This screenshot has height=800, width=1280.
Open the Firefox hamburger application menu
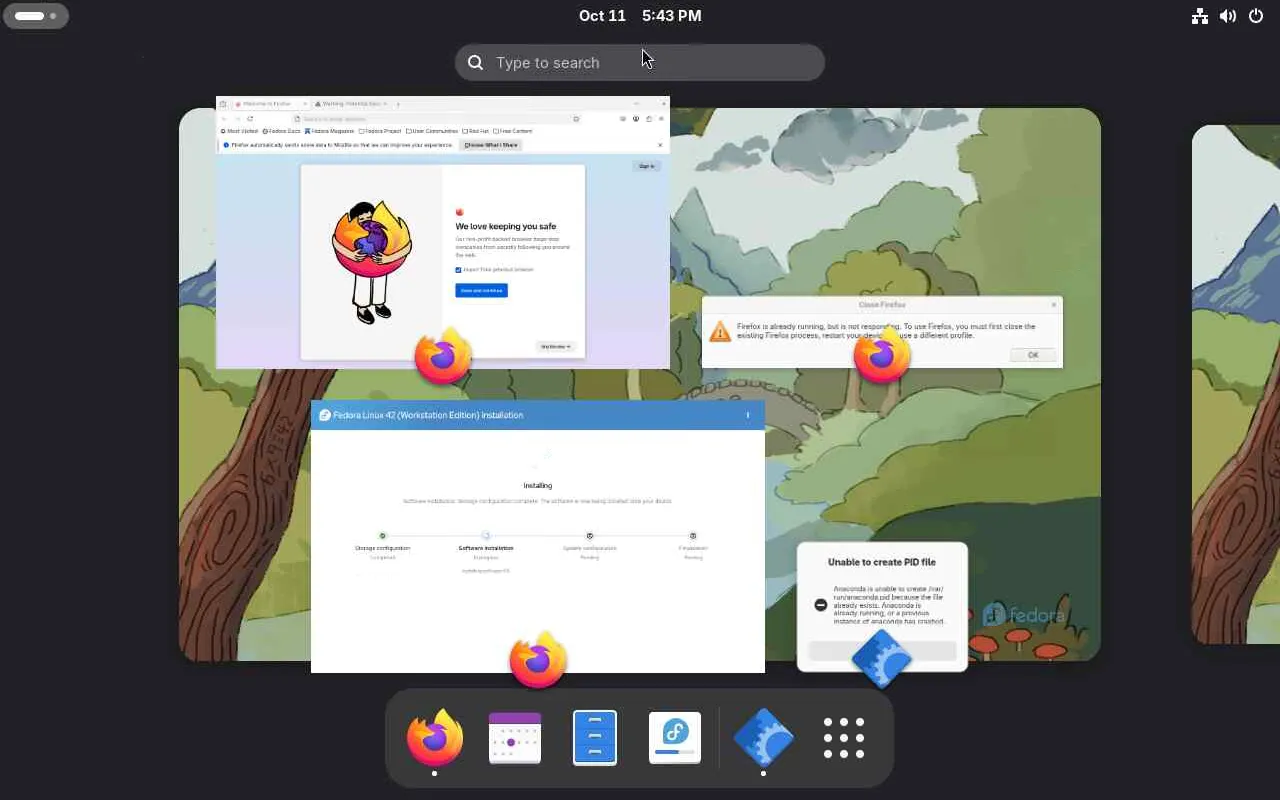[661, 119]
